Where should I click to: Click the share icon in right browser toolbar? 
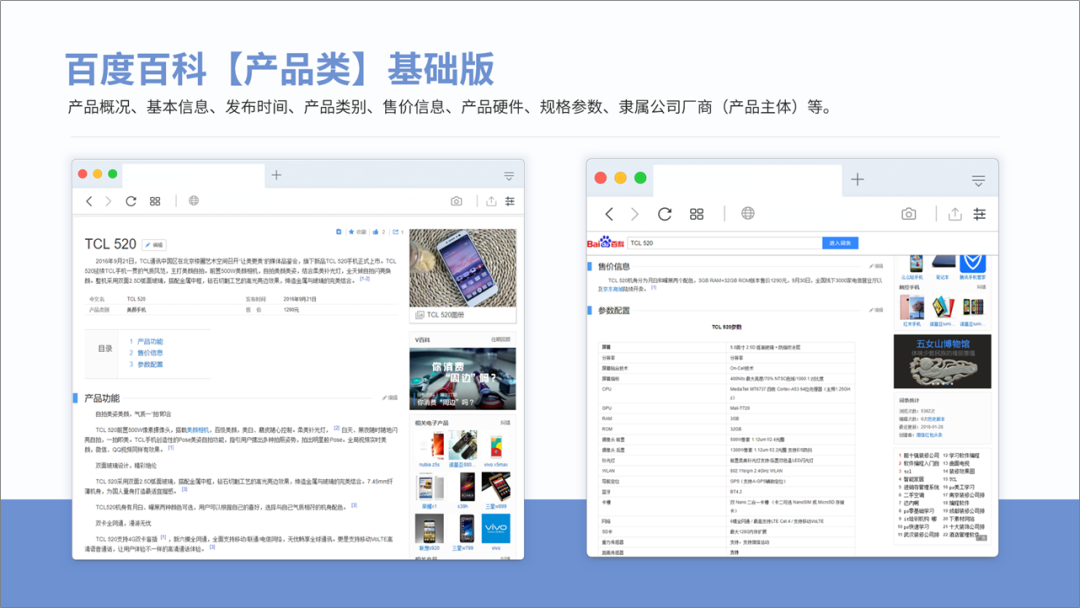pyautogui.click(x=955, y=214)
